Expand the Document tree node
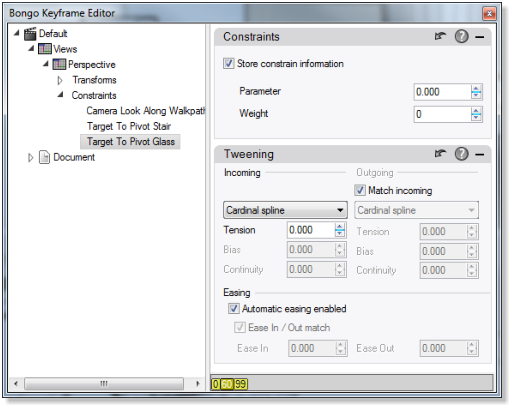This screenshot has height=410, width=514. tap(31, 157)
